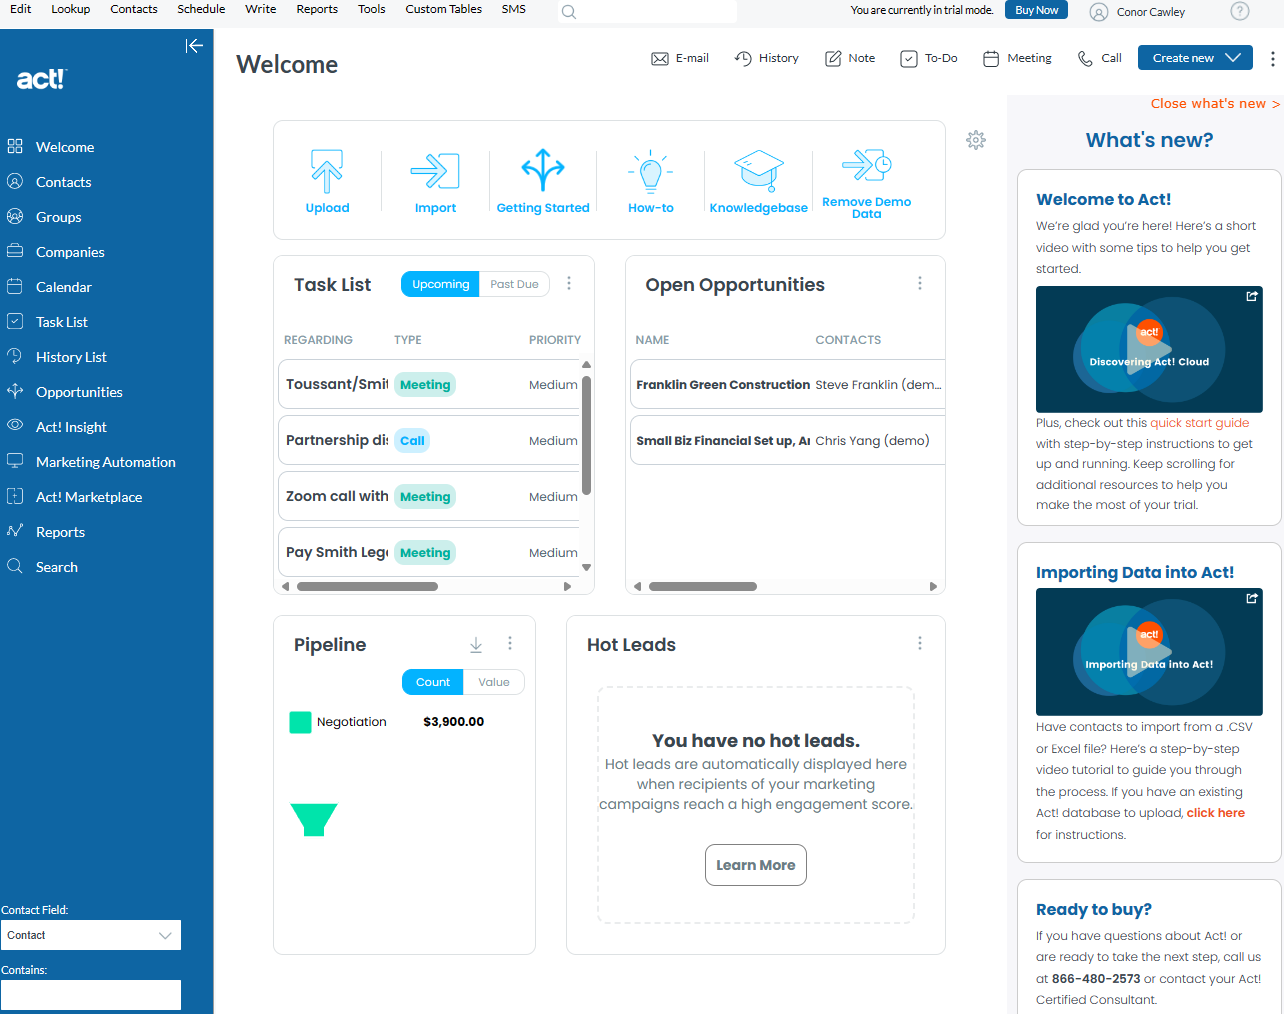
Task: Open the Hot Leads widget options menu
Action: point(920,643)
